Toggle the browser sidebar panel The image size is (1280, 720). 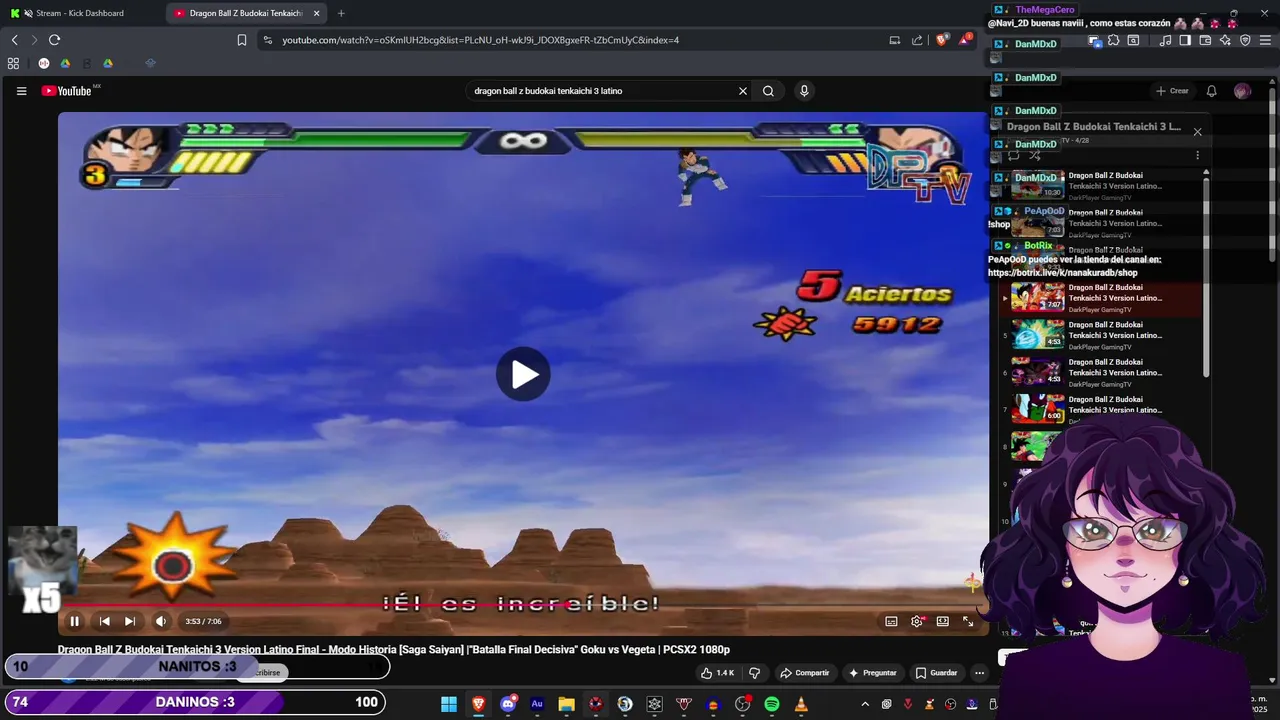point(1185,40)
